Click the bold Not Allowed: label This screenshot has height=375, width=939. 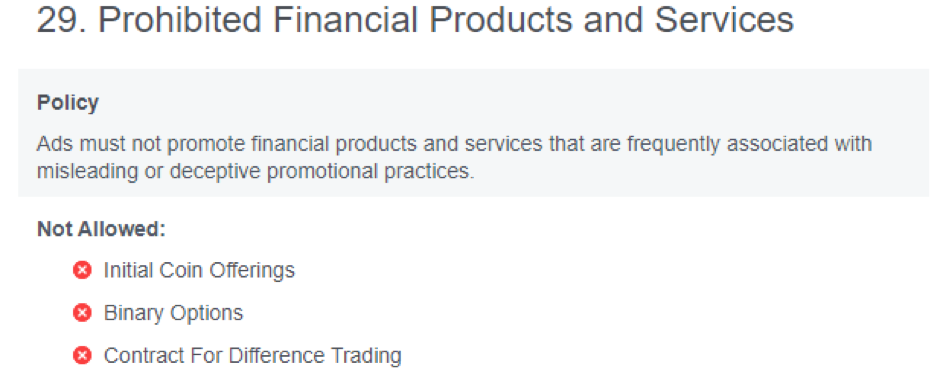point(101,229)
